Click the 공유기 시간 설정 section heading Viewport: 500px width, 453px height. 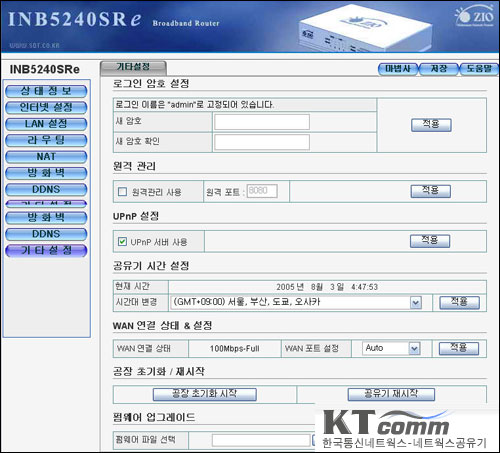pos(151,266)
